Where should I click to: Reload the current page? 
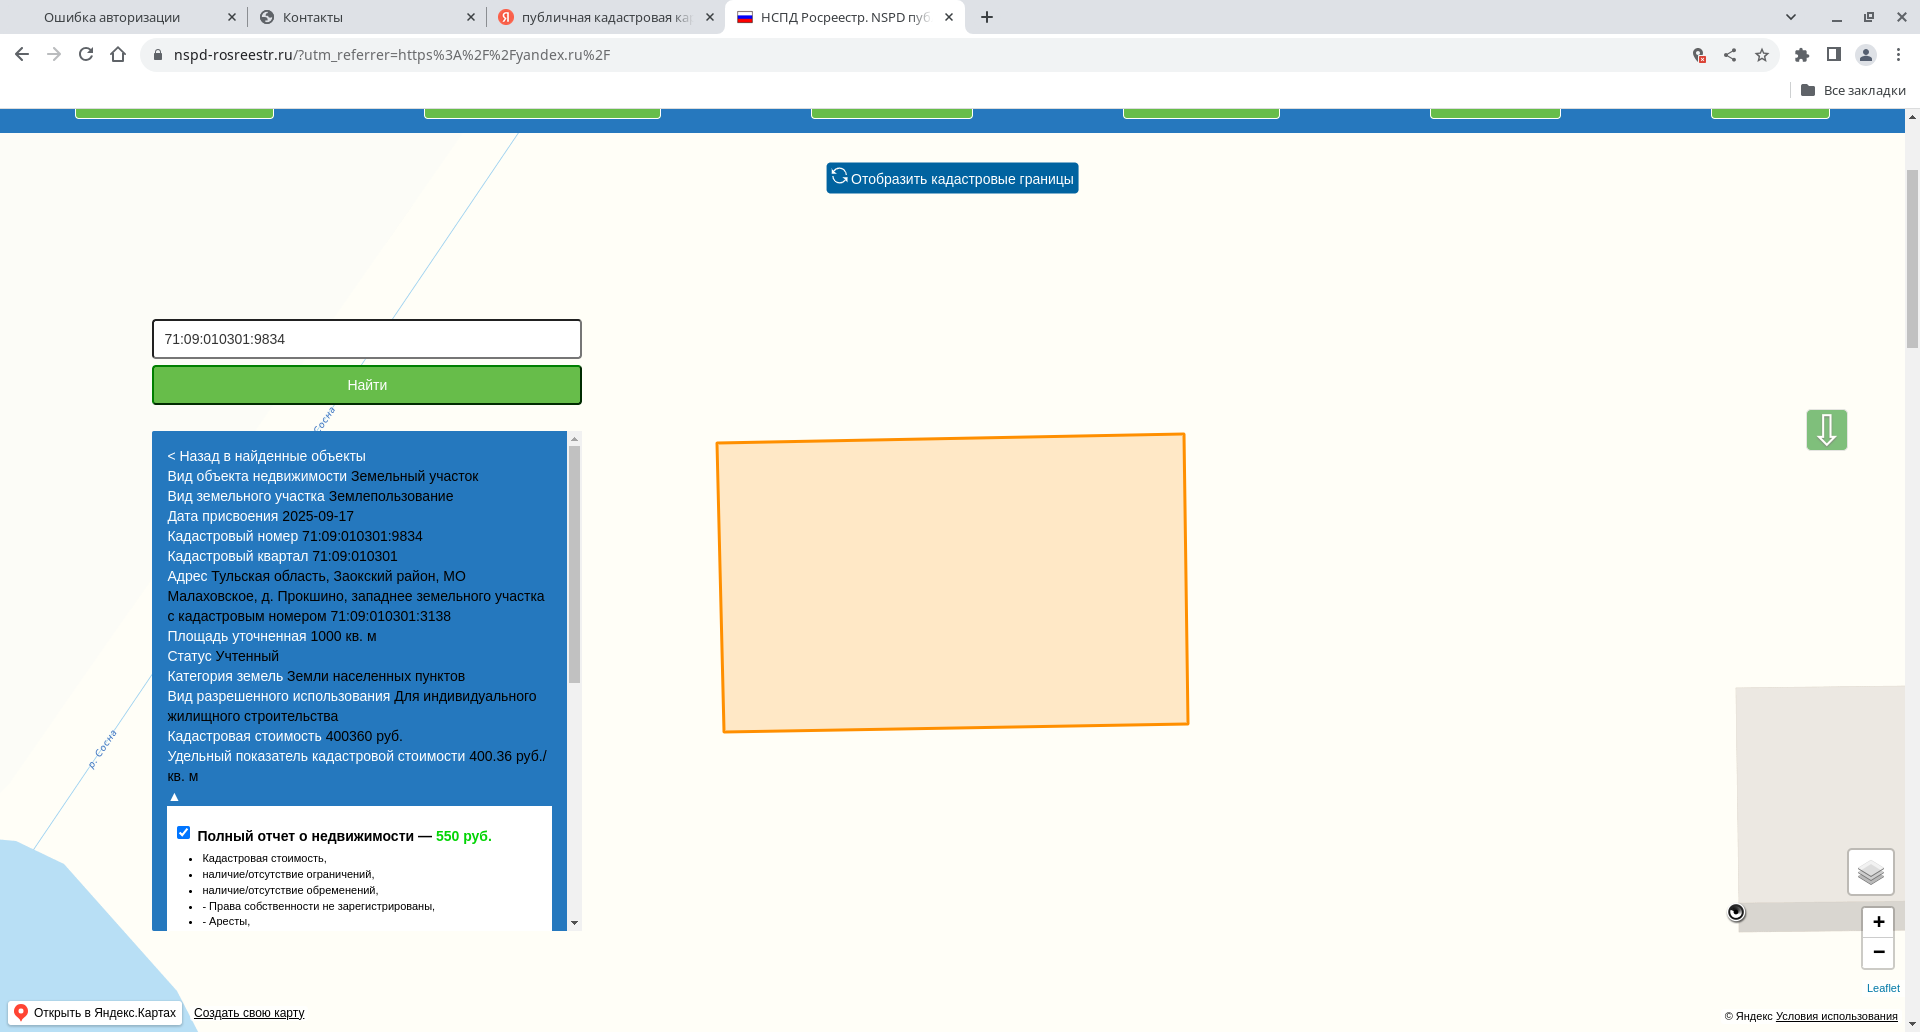click(86, 55)
